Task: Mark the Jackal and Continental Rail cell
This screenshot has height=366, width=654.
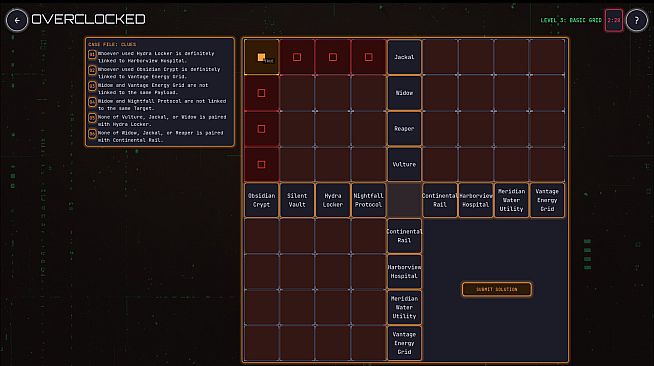Action: pyautogui.click(x=440, y=57)
